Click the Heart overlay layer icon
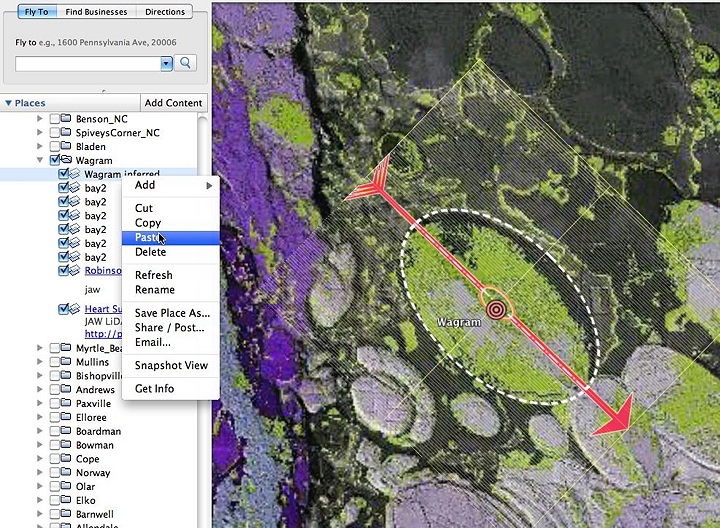720x528 pixels. [x=75, y=309]
